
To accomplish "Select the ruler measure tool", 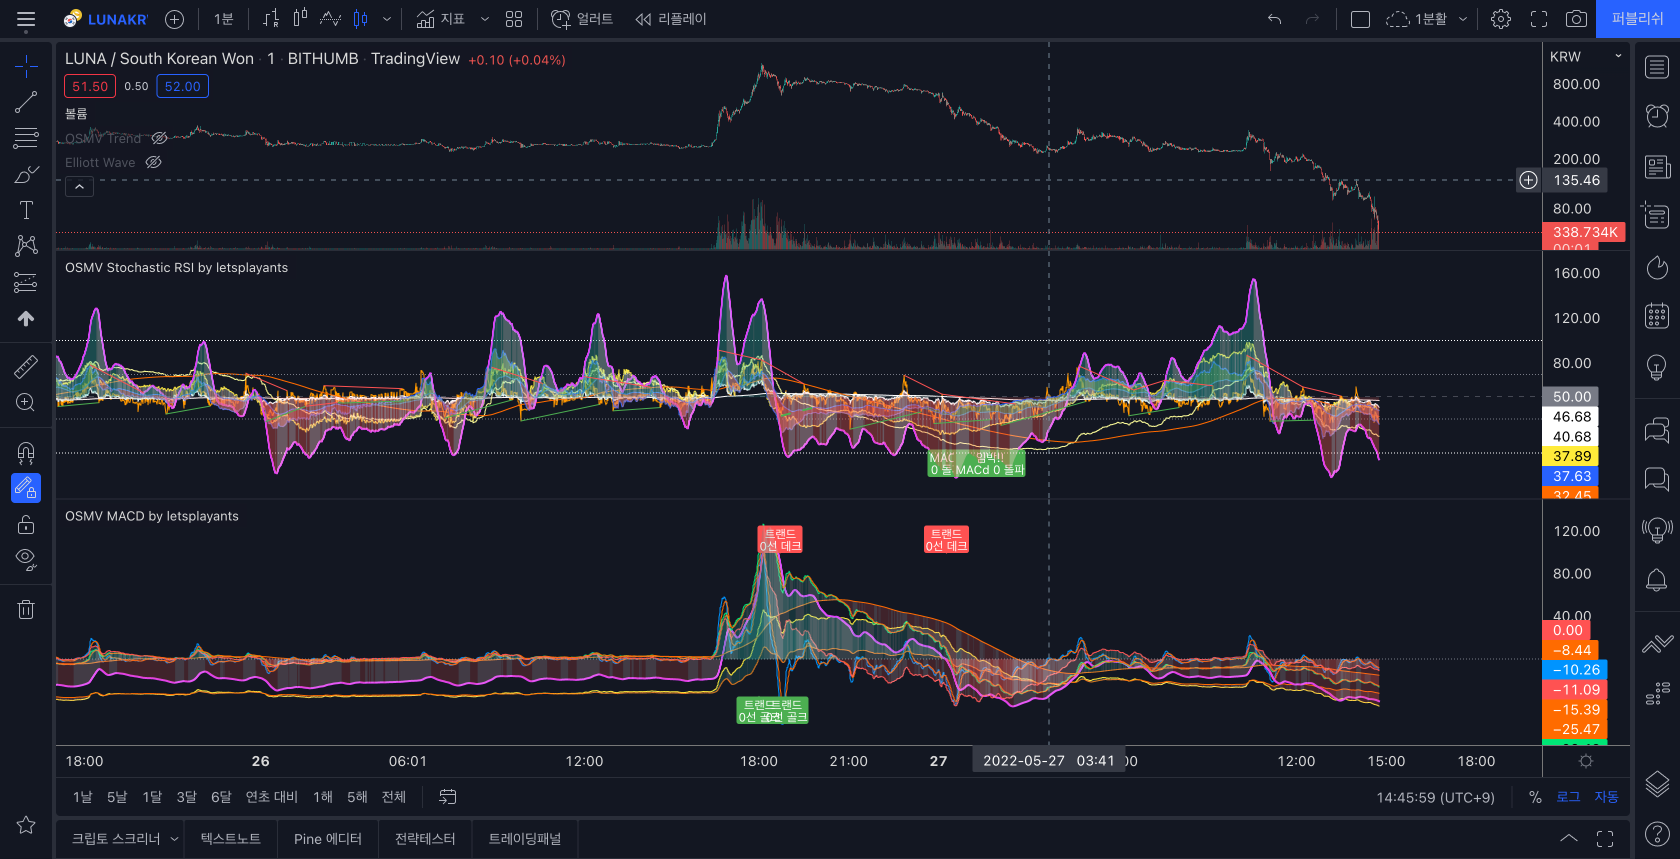I will (x=26, y=366).
